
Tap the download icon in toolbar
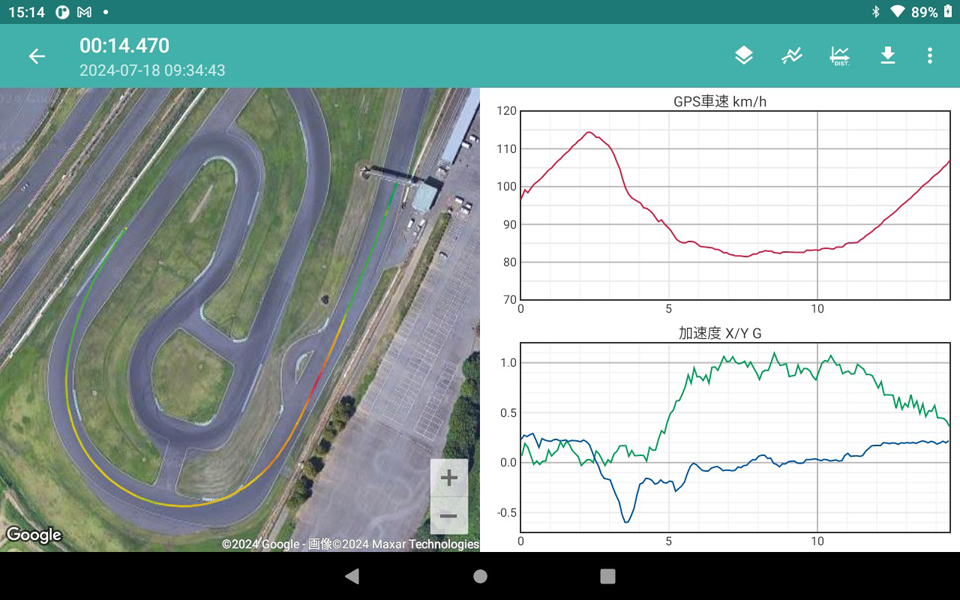coord(887,56)
